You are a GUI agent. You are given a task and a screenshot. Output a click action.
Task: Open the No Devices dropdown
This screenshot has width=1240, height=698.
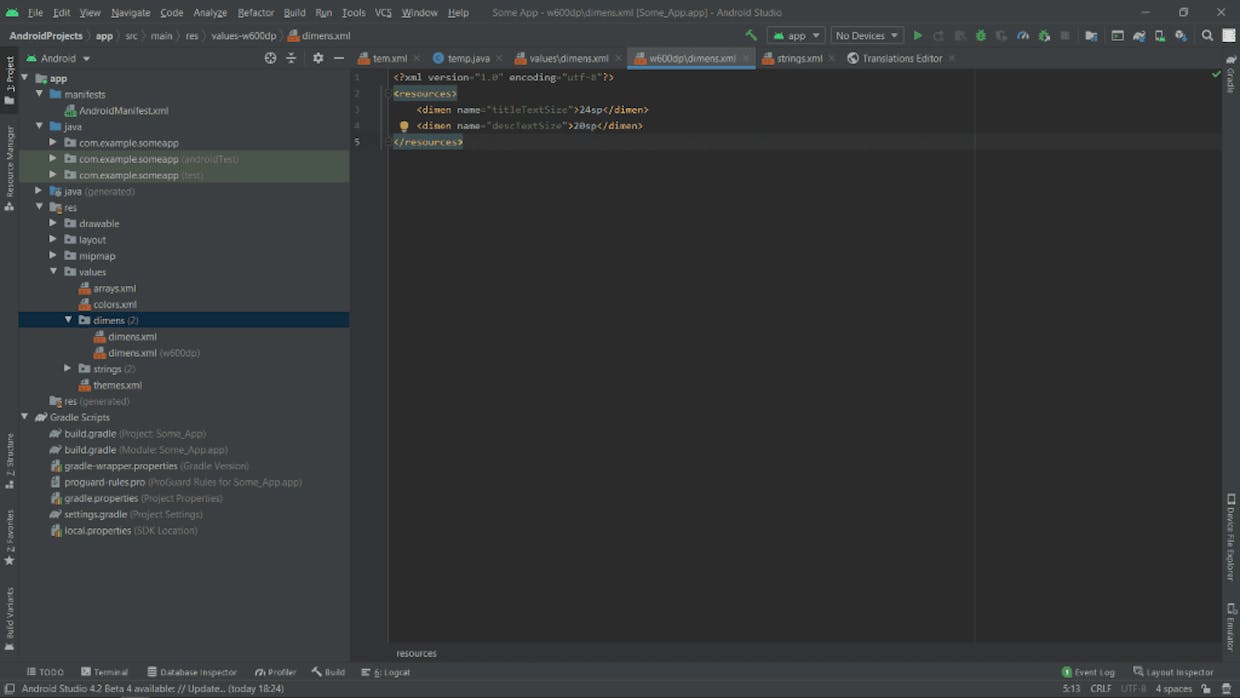(x=867, y=35)
